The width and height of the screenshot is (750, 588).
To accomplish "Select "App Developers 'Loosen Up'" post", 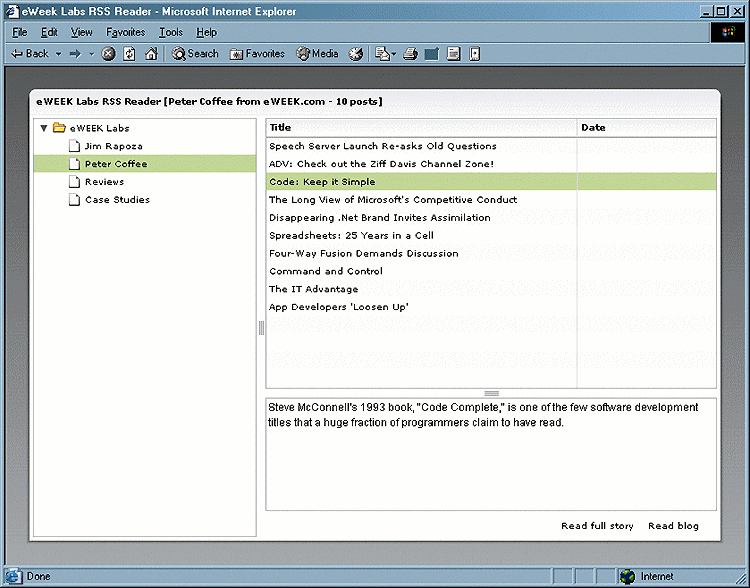I will [491, 307].
